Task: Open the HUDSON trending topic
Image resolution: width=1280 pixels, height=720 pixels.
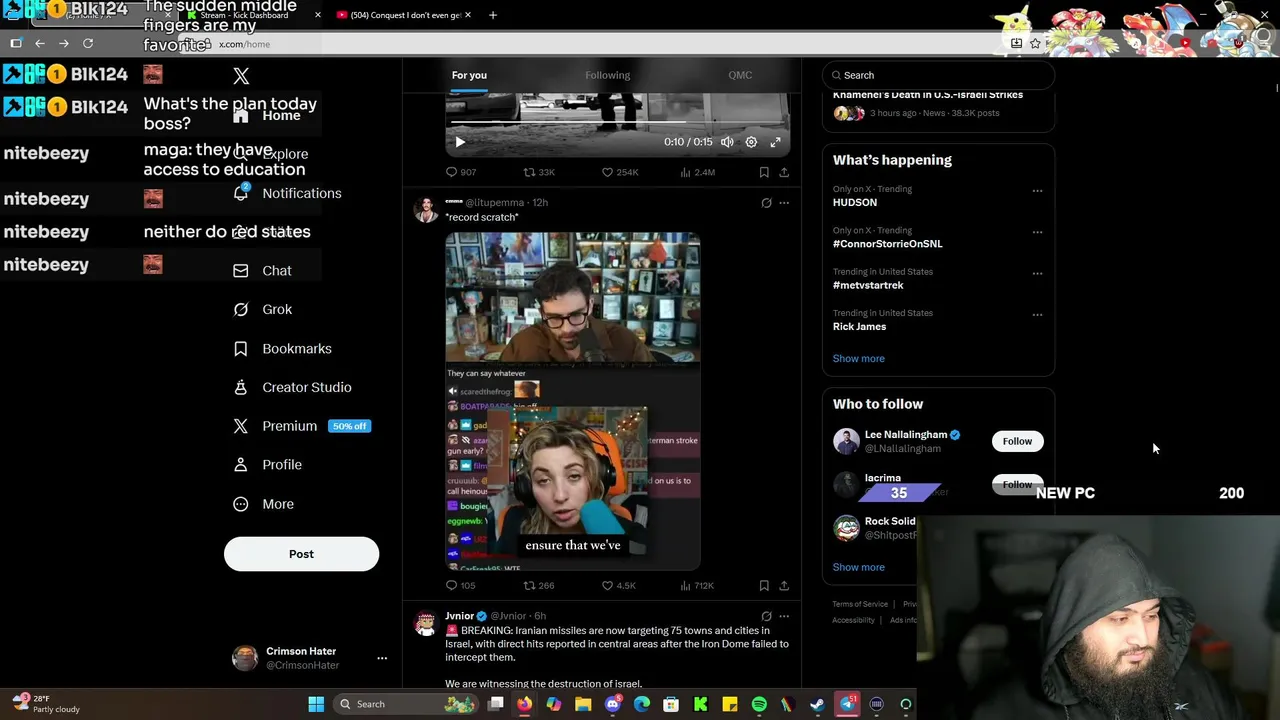Action: pyautogui.click(x=855, y=202)
